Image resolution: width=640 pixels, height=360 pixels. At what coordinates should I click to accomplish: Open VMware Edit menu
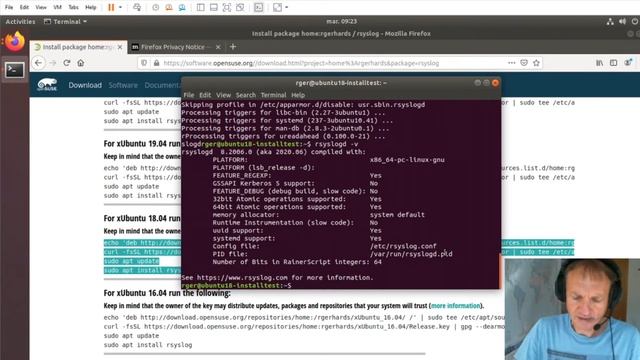click(x=24, y=7)
